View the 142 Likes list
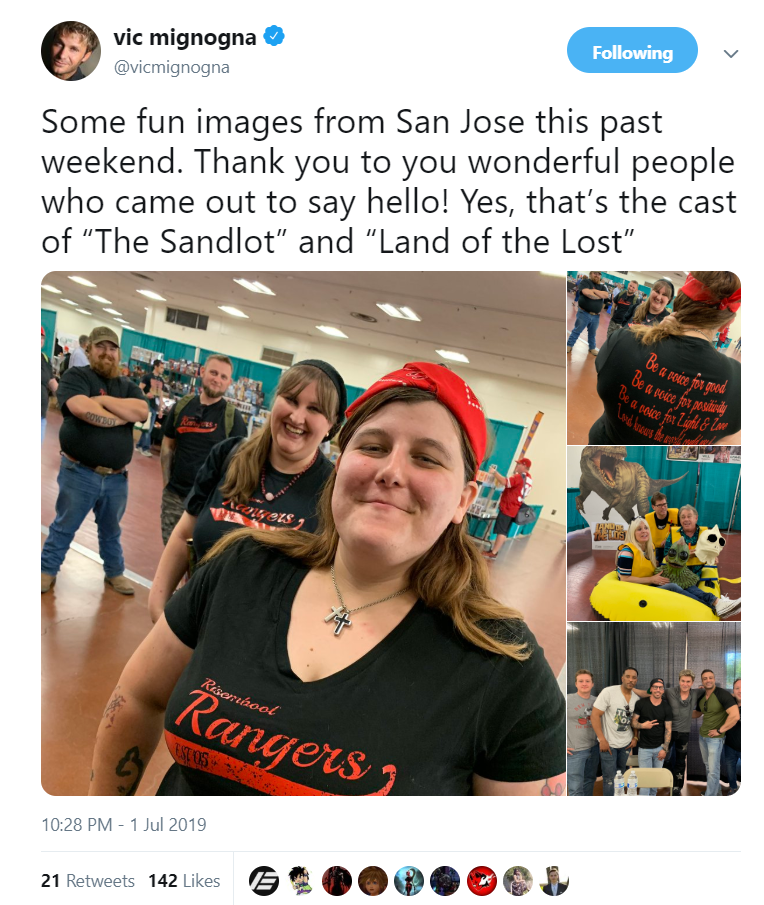 pyautogui.click(x=184, y=881)
